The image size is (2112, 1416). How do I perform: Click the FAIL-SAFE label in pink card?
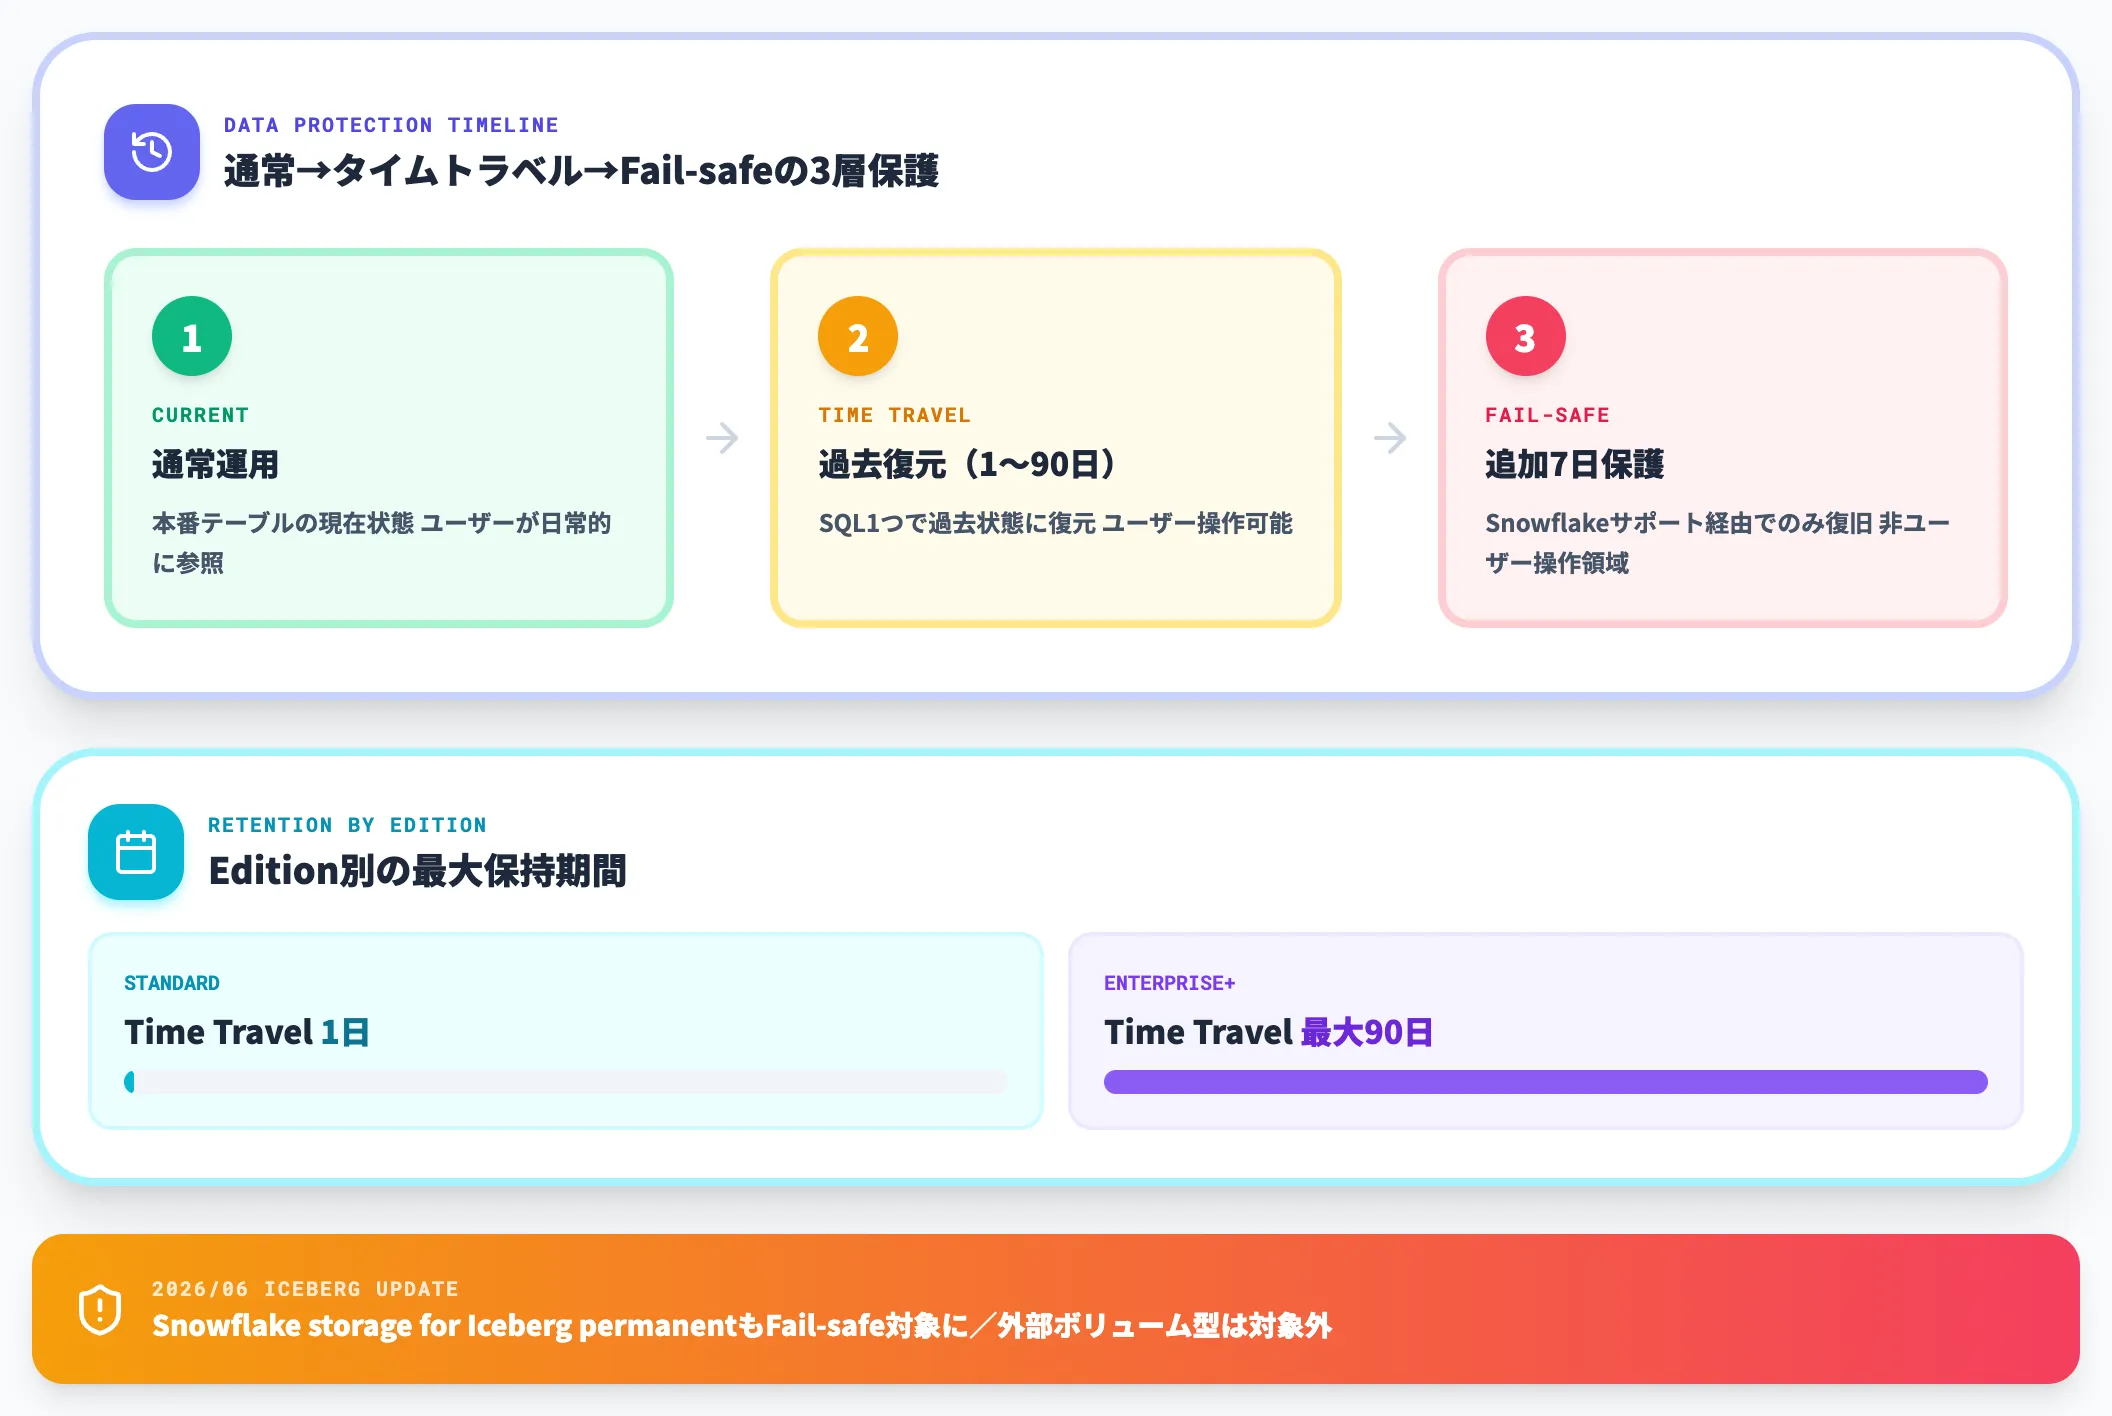[1547, 415]
